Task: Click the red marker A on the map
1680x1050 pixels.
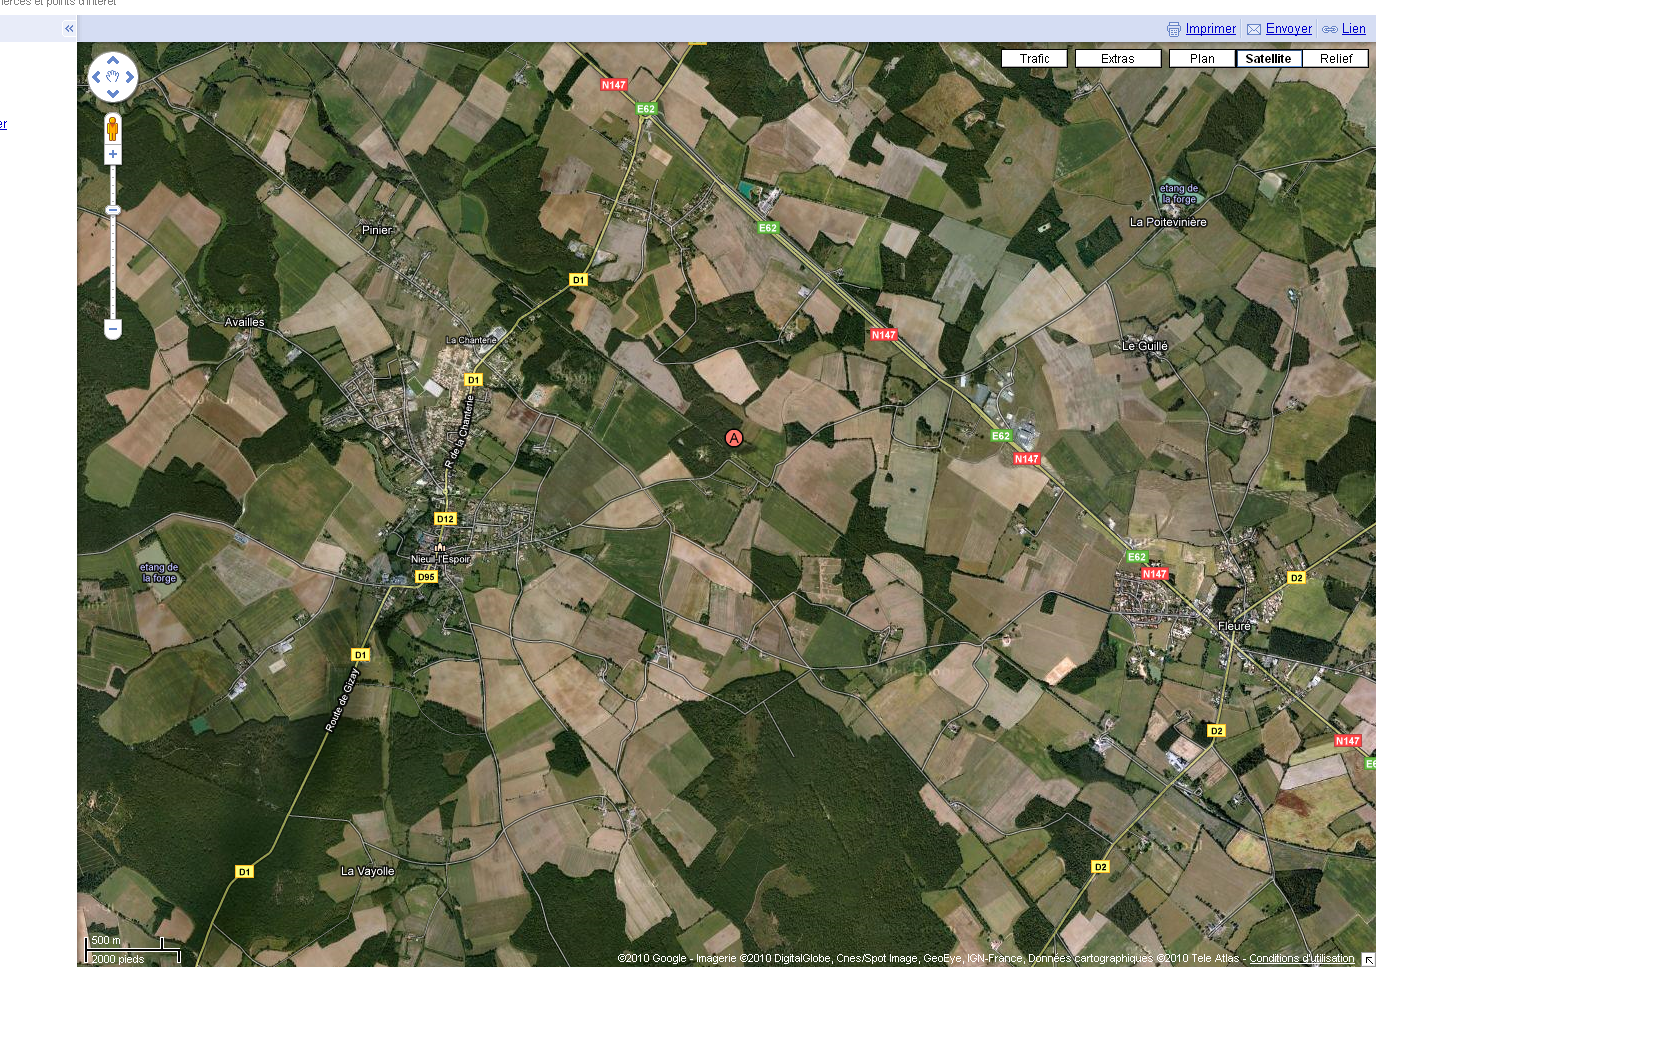Action: click(733, 438)
